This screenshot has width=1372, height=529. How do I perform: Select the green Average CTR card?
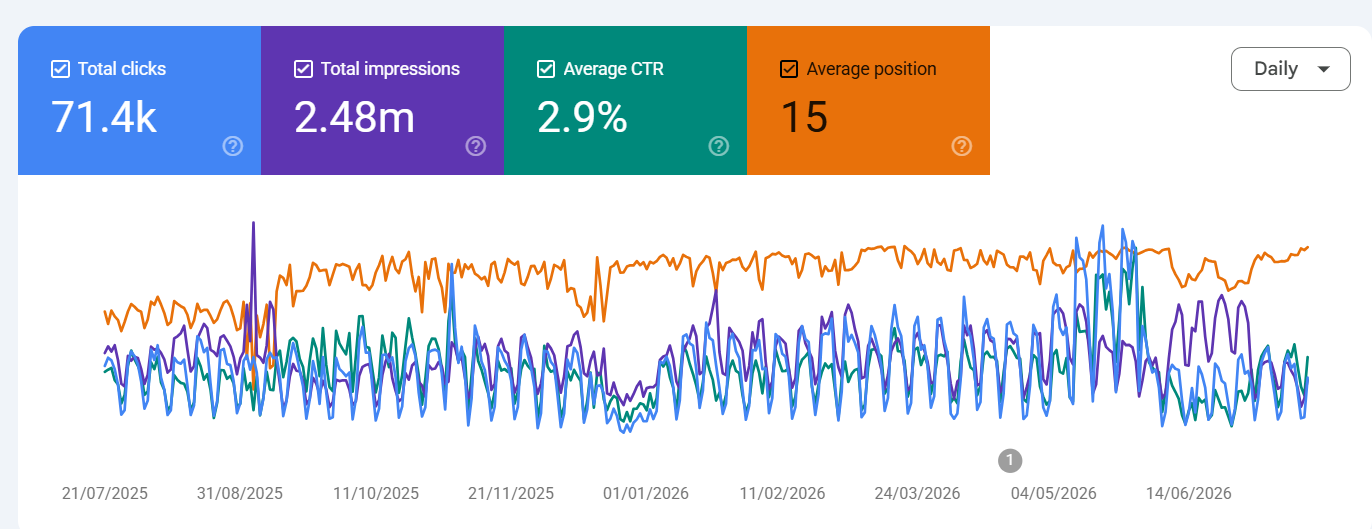pos(626,101)
